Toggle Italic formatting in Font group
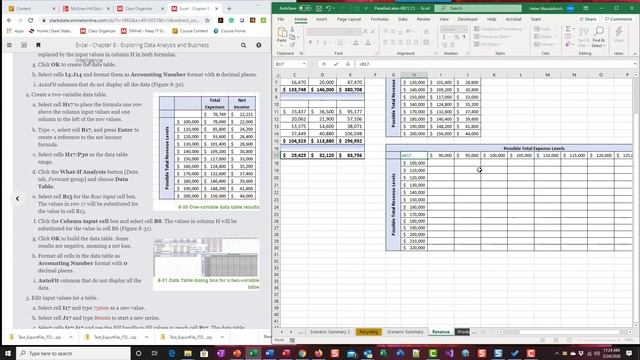Screen dimensions: 640x360 pyautogui.click(x=318, y=42)
